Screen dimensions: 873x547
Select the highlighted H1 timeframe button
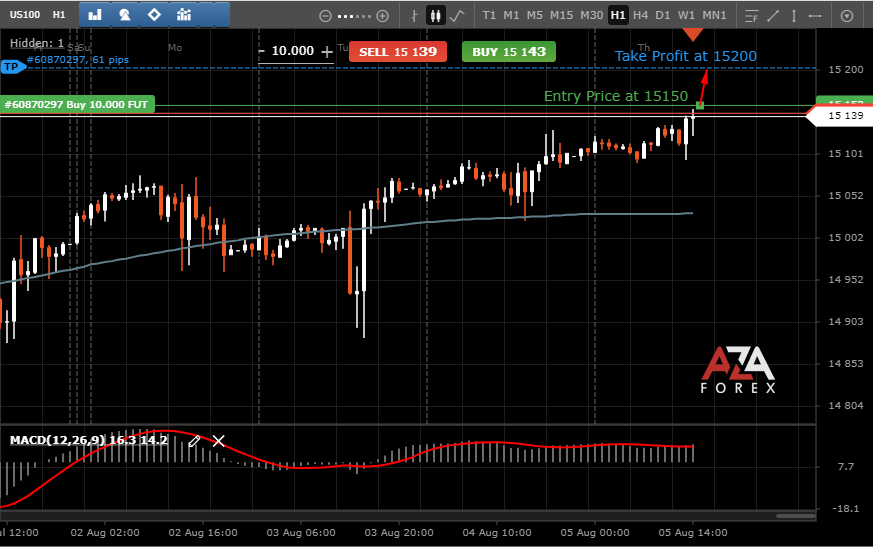(618, 15)
